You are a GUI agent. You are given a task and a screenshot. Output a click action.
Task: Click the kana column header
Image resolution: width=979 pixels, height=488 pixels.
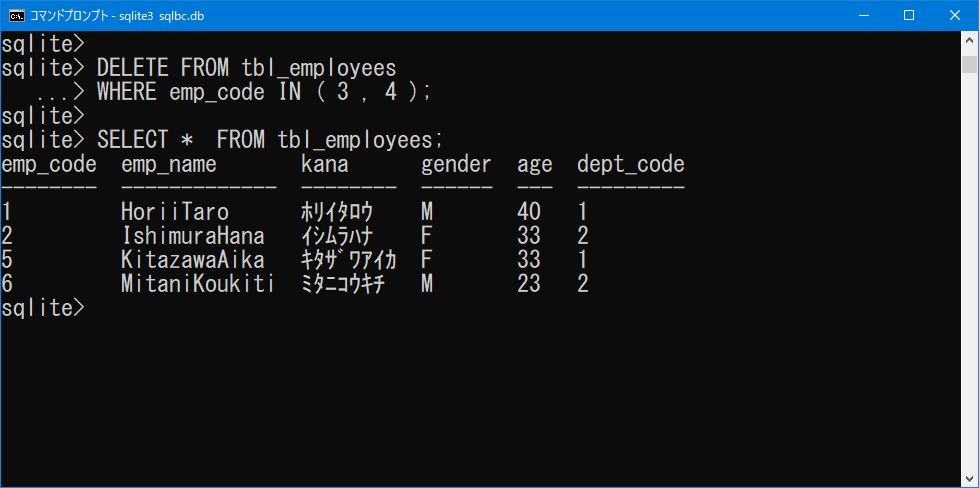tap(325, 165)
